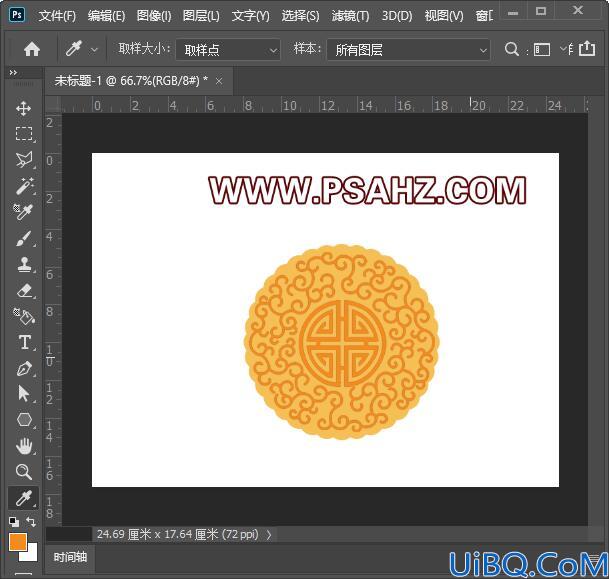This screenshot has height=579, width=609.
Task: Select the Pen tool
Action: (x=24, y=368)
